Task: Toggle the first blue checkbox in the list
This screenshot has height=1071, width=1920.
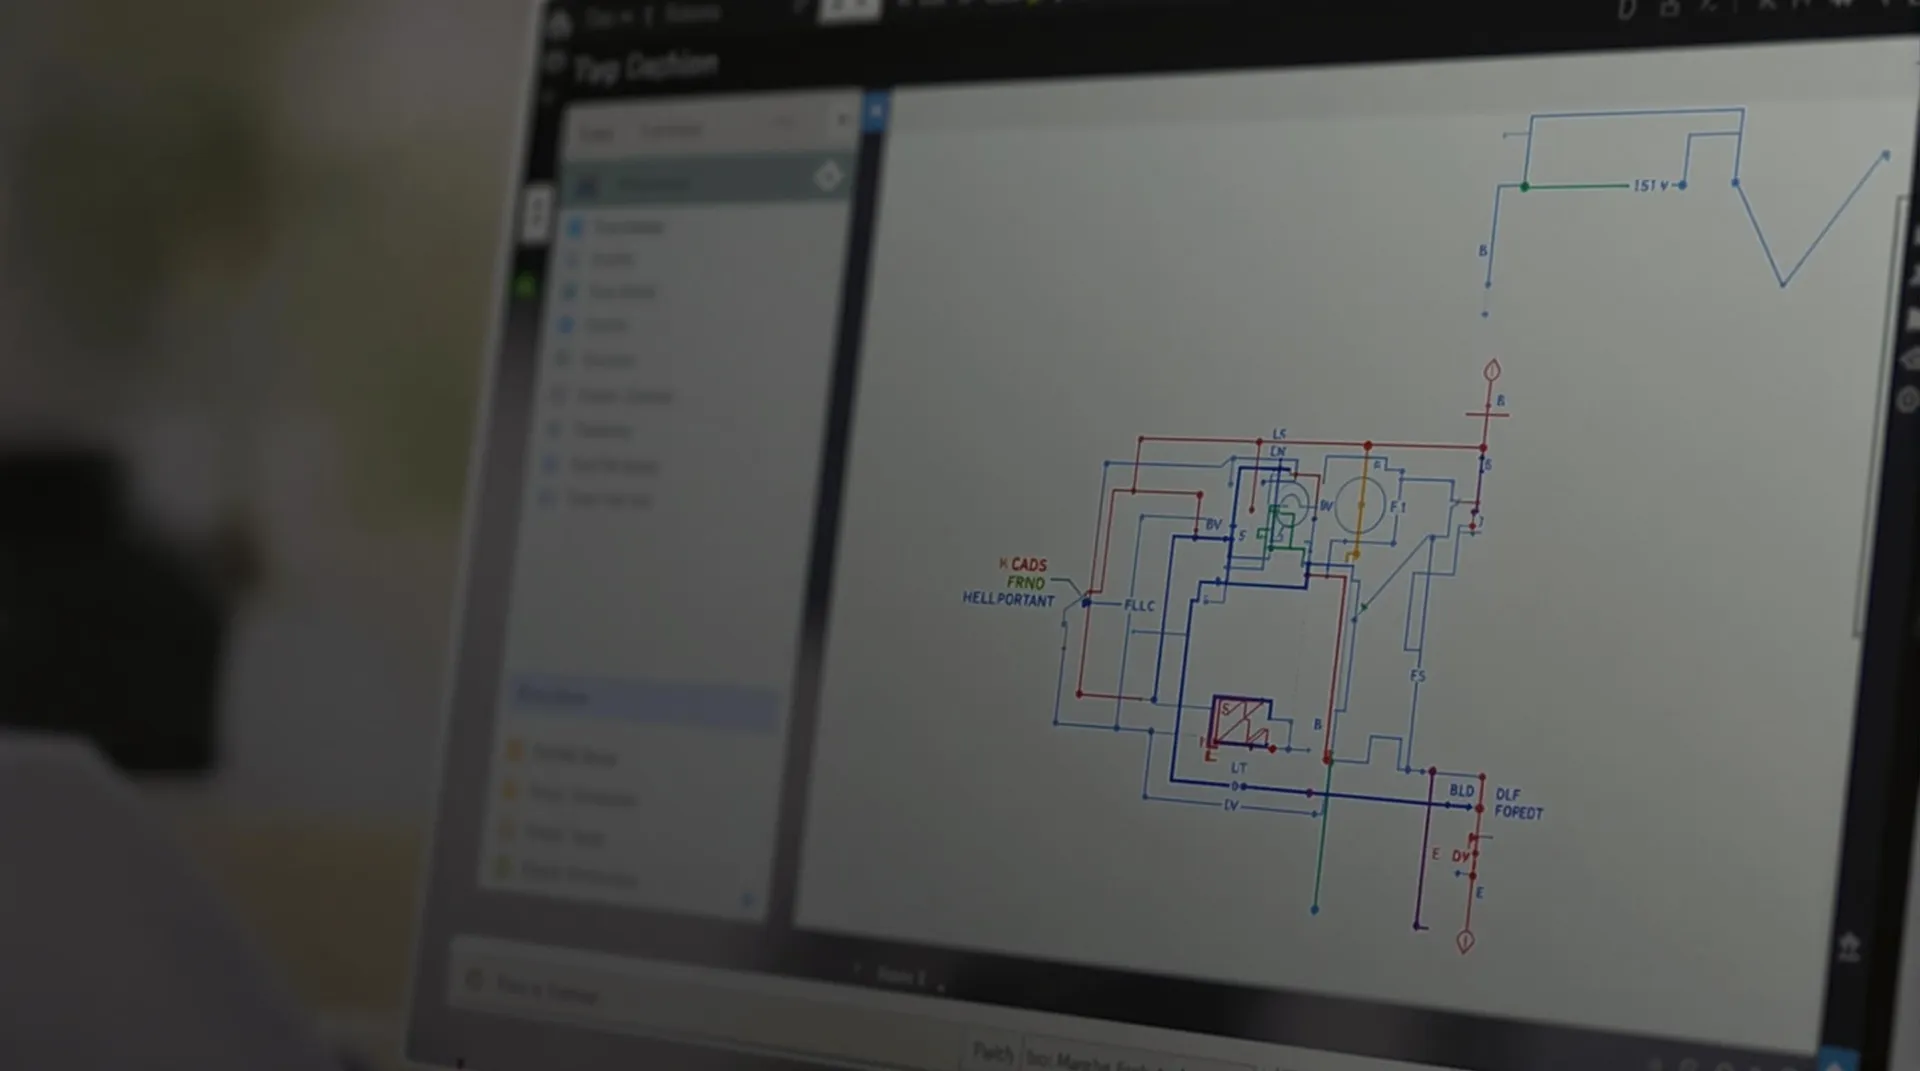Action: click(575, 227)
